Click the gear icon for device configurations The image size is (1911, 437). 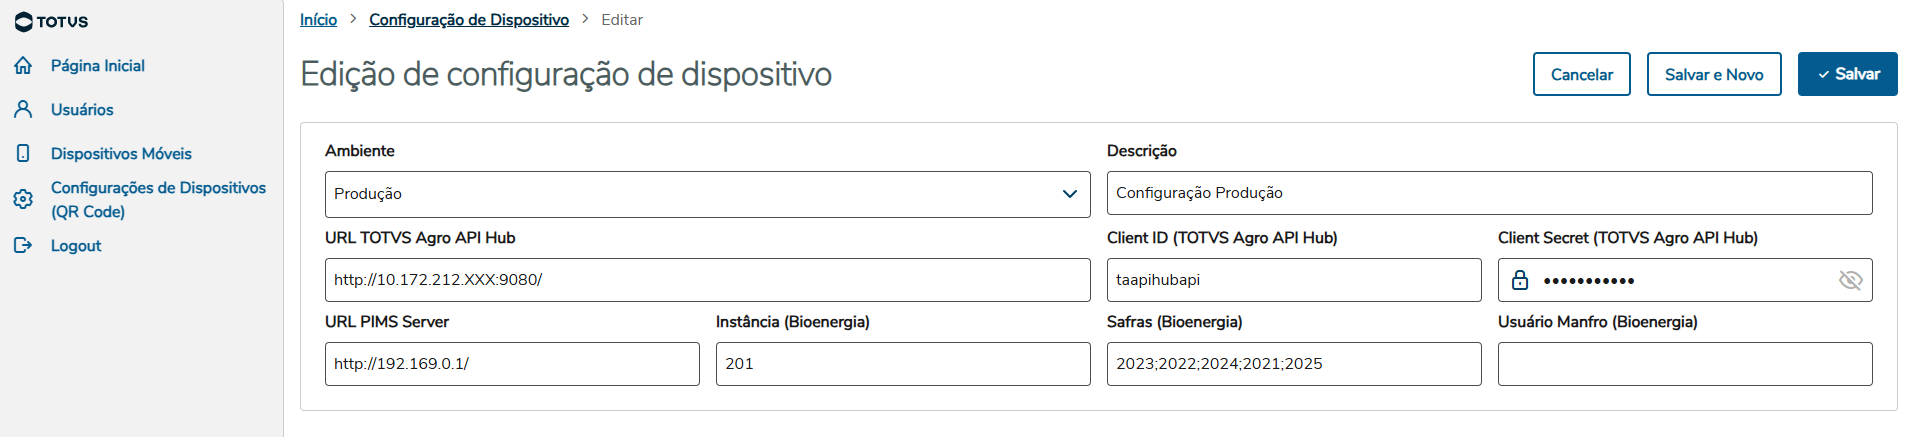[24, 200]
